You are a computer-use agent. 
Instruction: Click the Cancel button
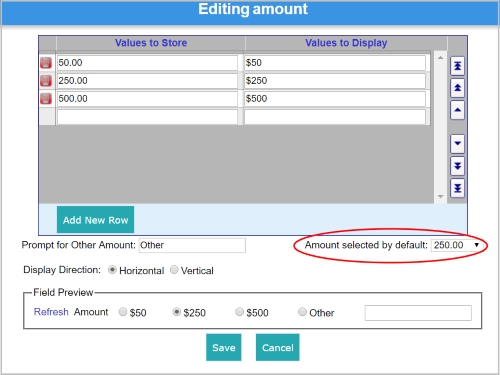pyautogui.click(x=278, y=347)
